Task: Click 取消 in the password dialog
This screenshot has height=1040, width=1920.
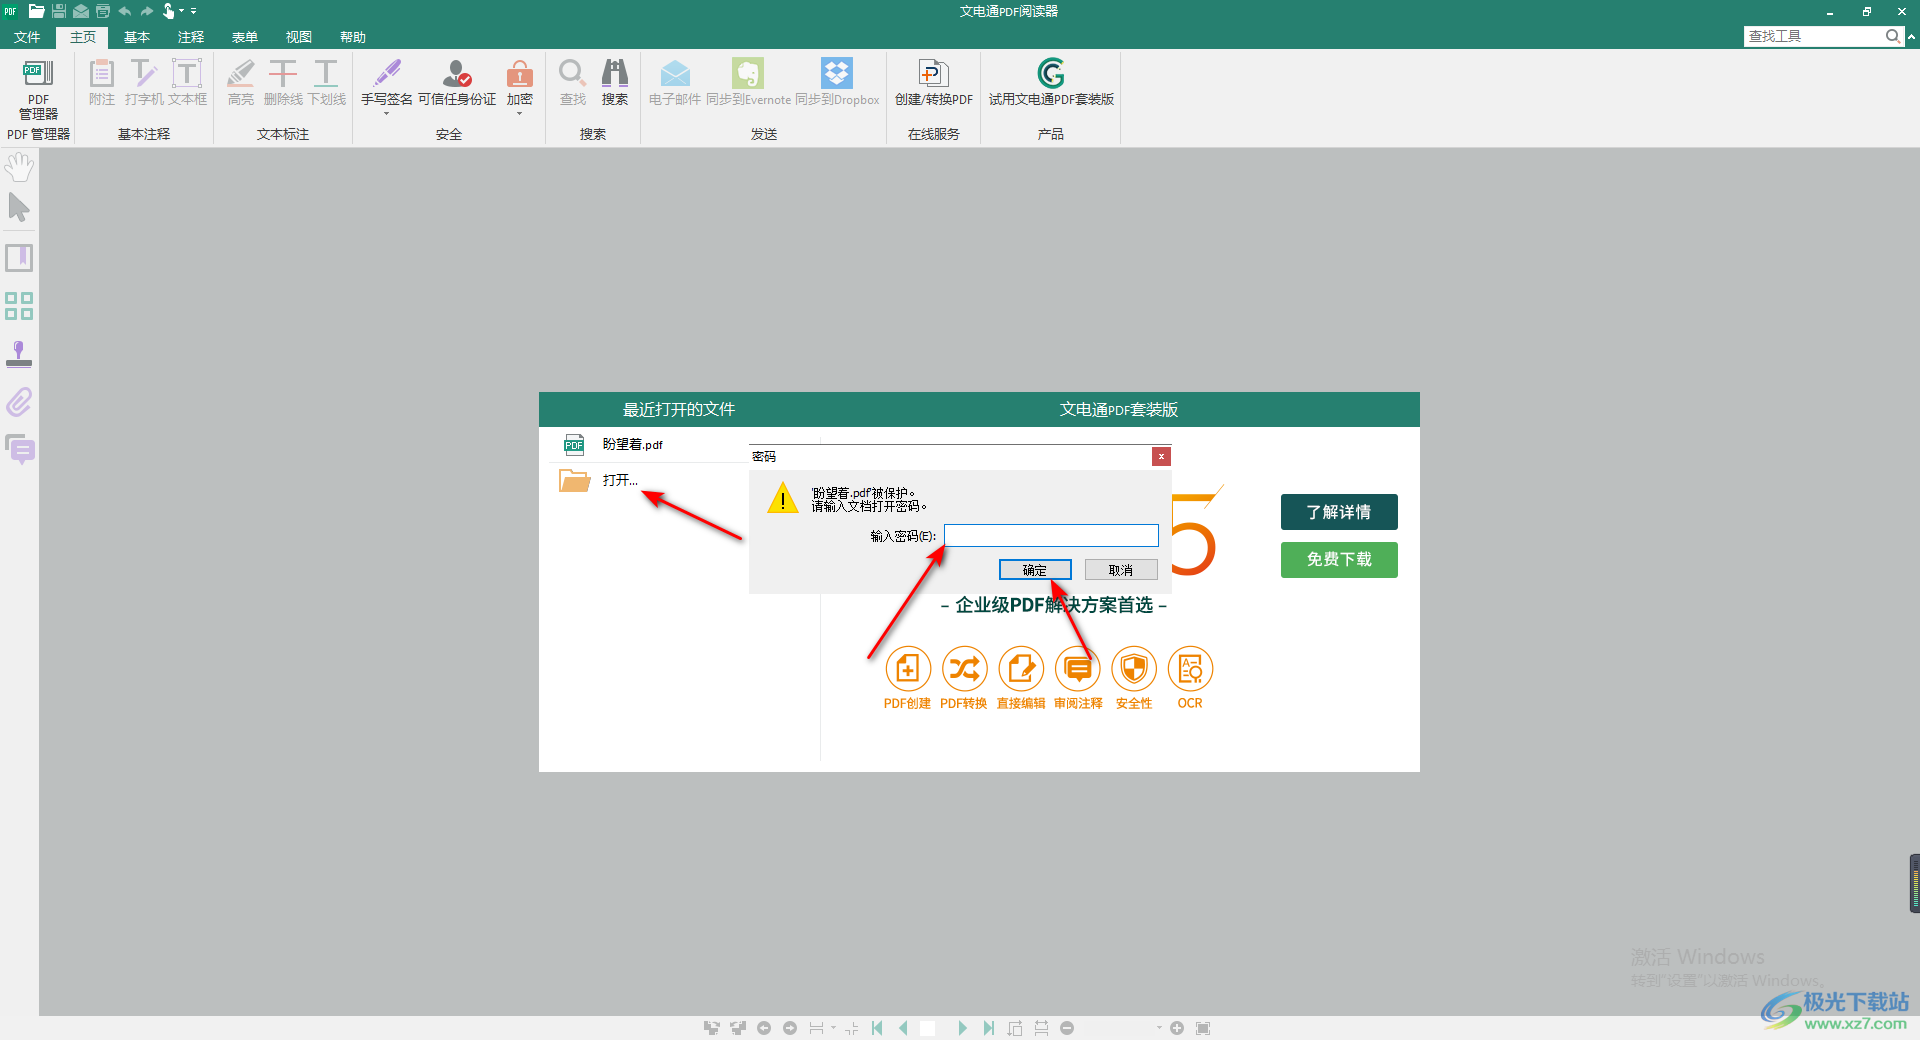Action: click(x=1121, y=570)
